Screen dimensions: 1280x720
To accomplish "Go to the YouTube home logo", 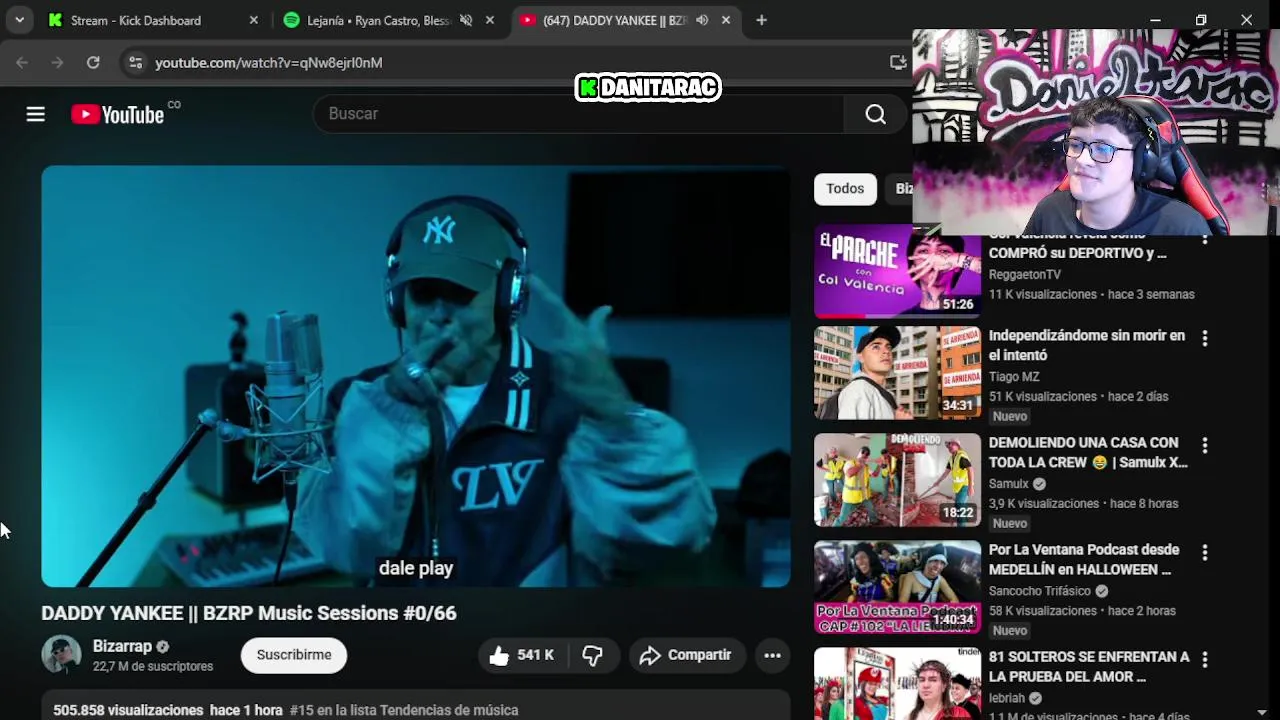I will coord(118,114).
